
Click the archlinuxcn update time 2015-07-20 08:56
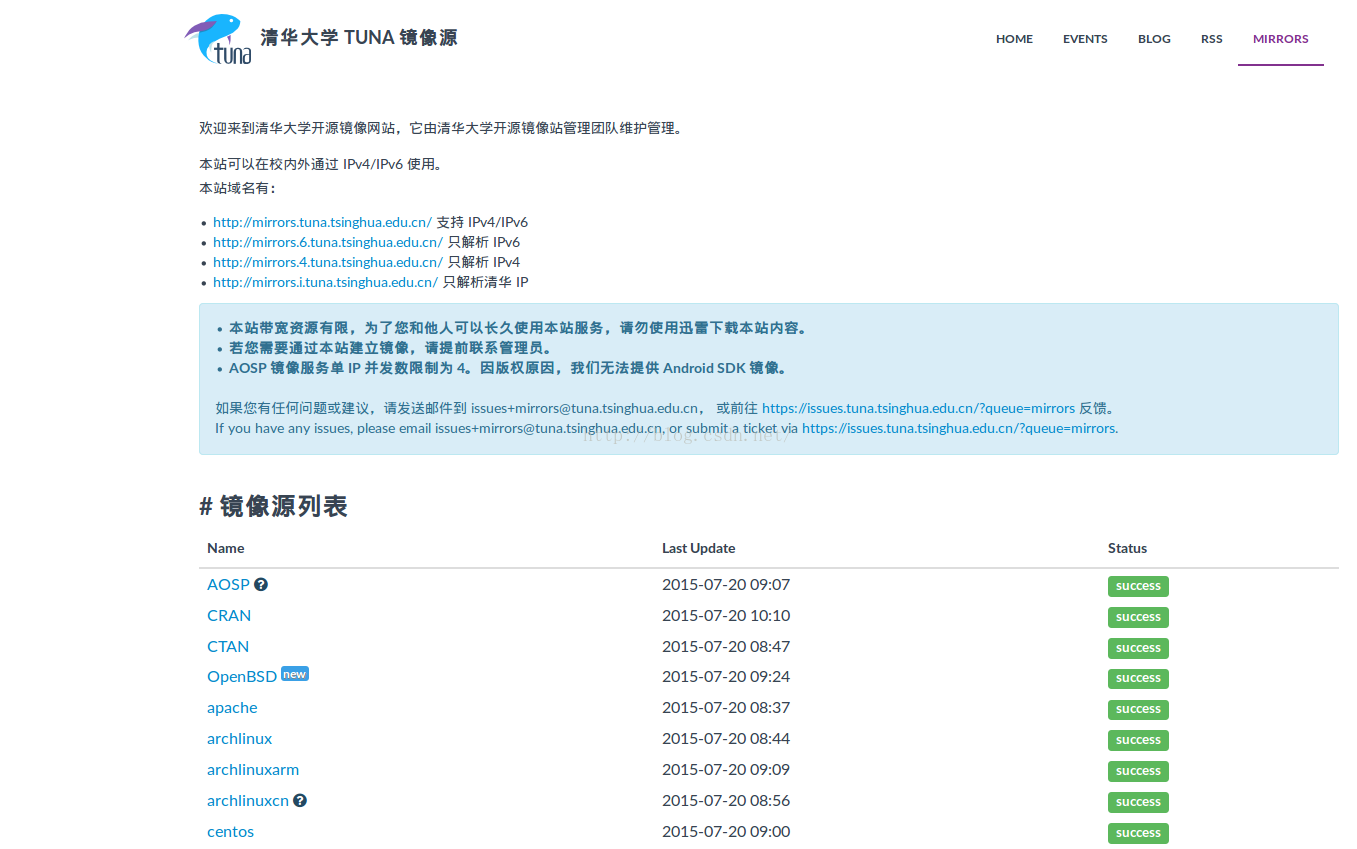point(726,800)
